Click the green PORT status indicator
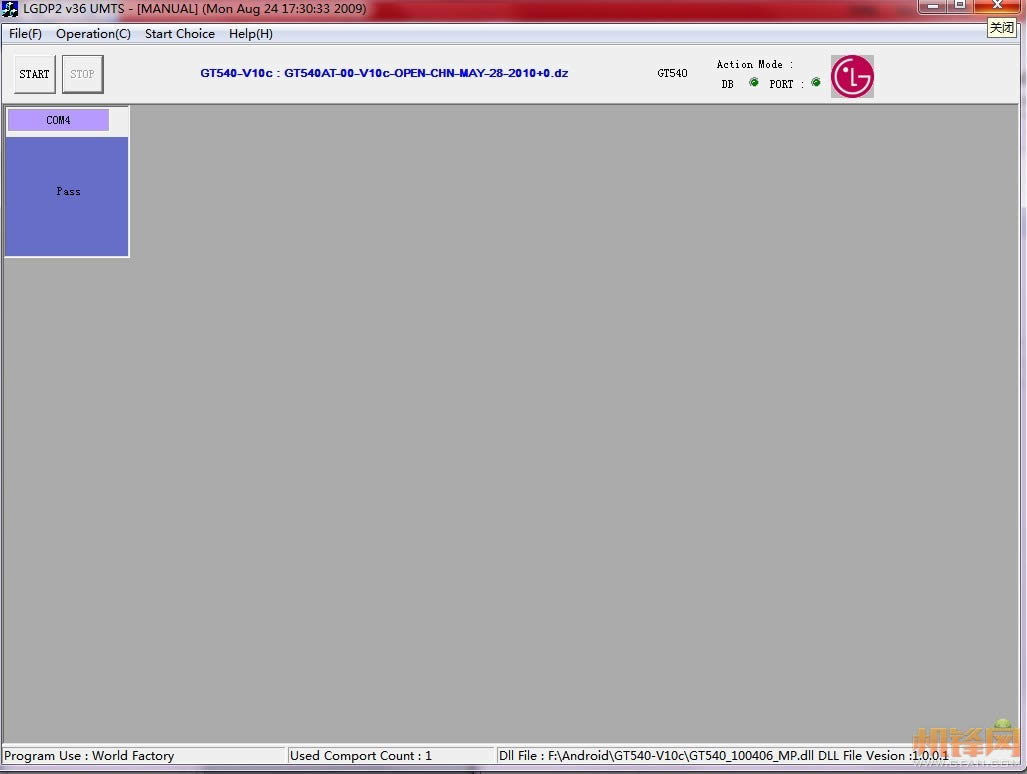The image size is (1027, 774). pyautogui.click(x=816, y=83)
